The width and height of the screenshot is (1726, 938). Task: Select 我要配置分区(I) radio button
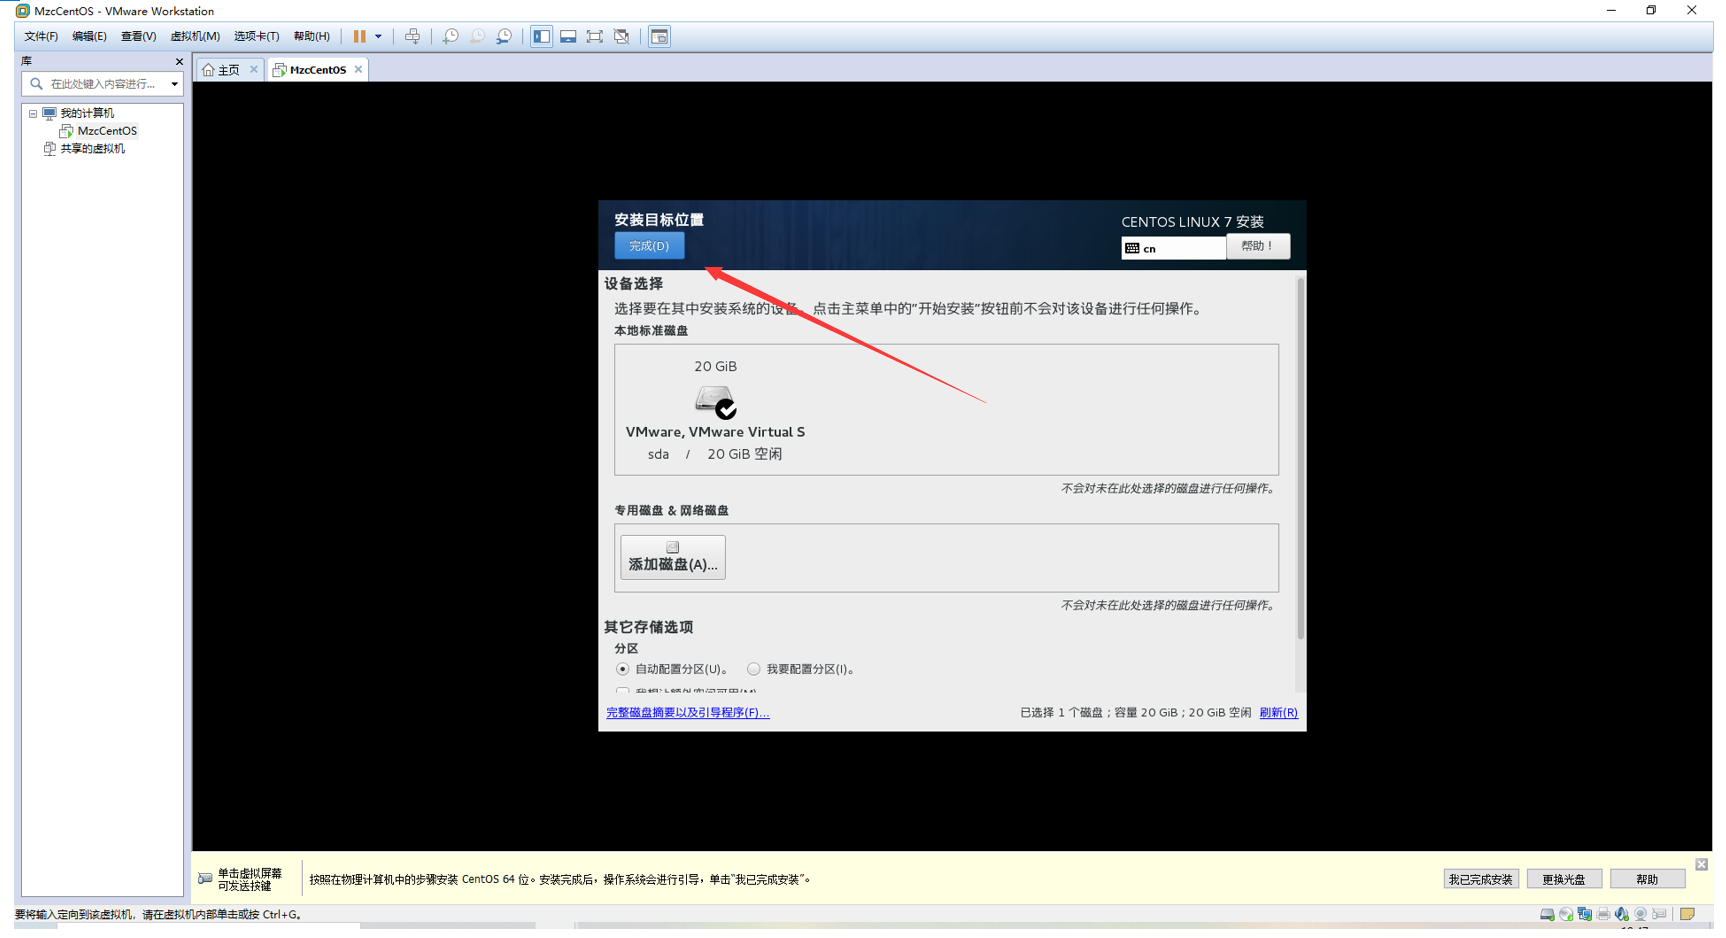pyautogui.click(x=754, y=669)
